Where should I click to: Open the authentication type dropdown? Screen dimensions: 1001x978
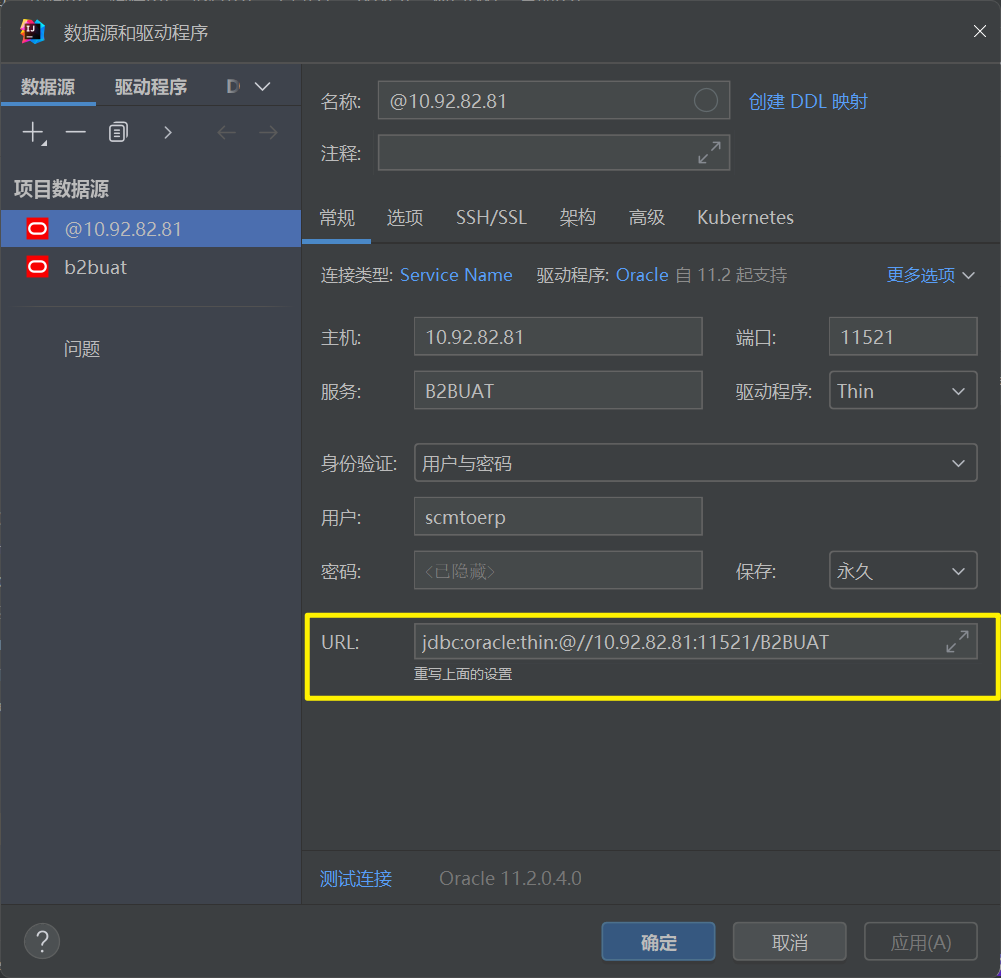click(x=695, y=463)
